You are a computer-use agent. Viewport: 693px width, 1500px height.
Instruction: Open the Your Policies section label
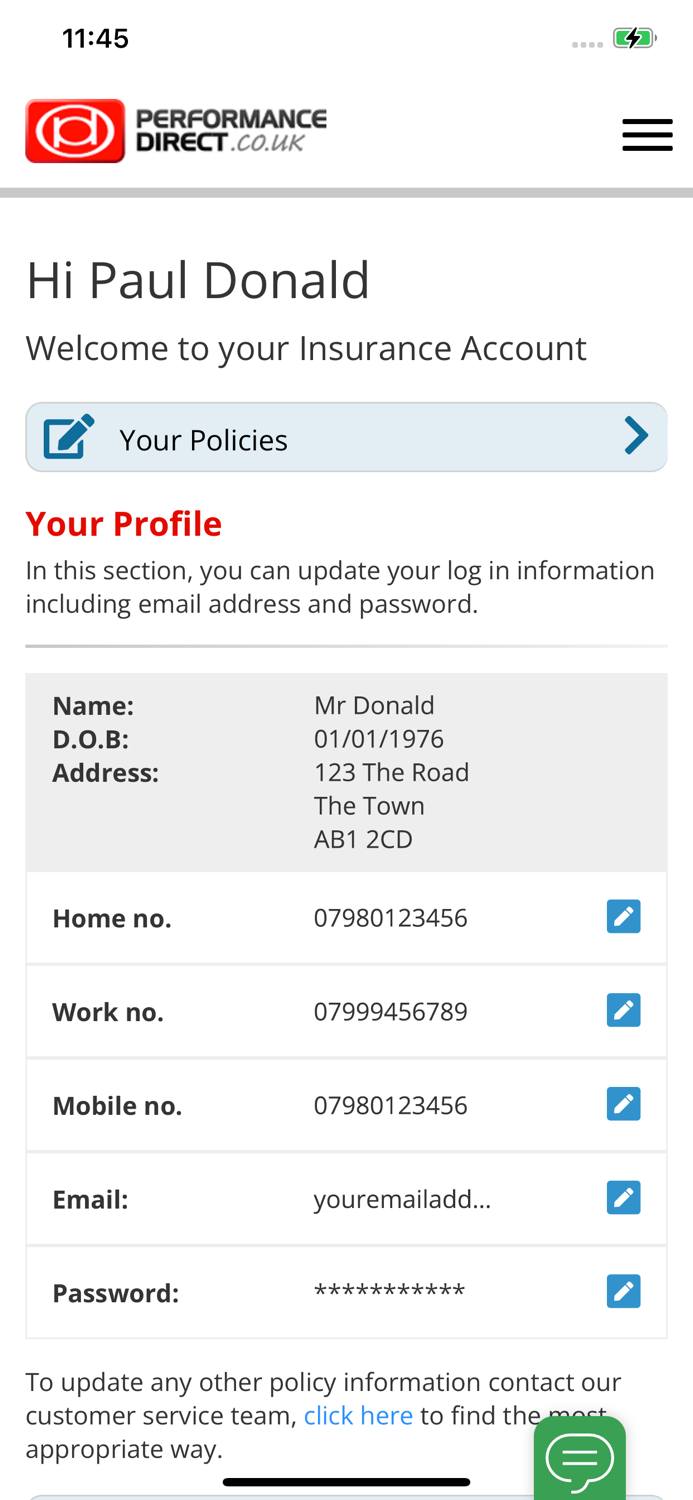(203, 440)
